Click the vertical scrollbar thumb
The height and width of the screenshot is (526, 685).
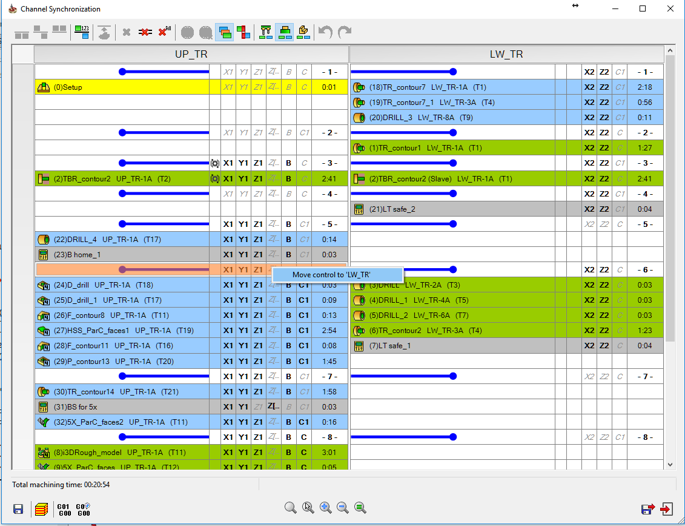point(670,199)
